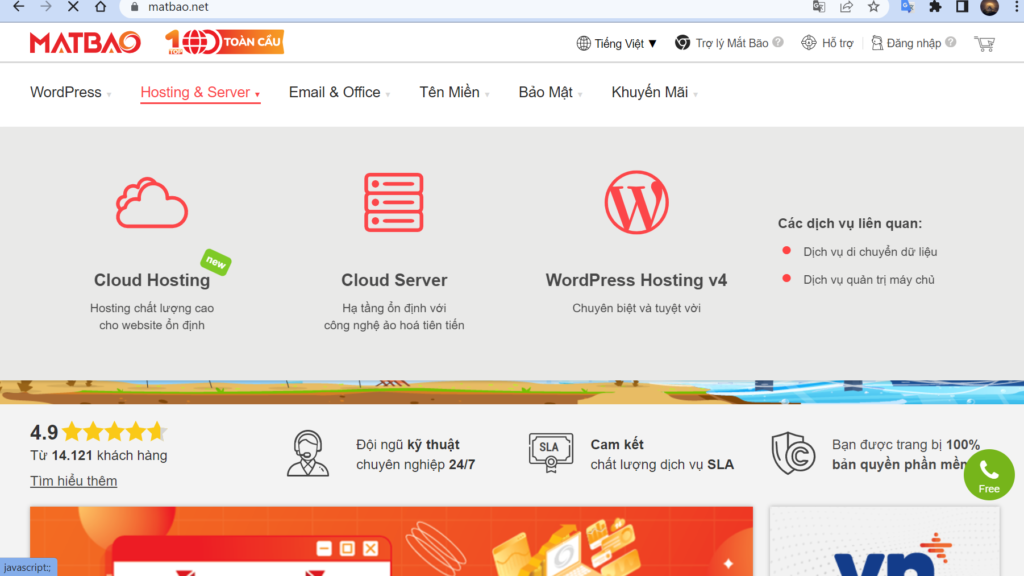Click the SLA certificate icon
Screen dimensions: 1024x576
548,448
